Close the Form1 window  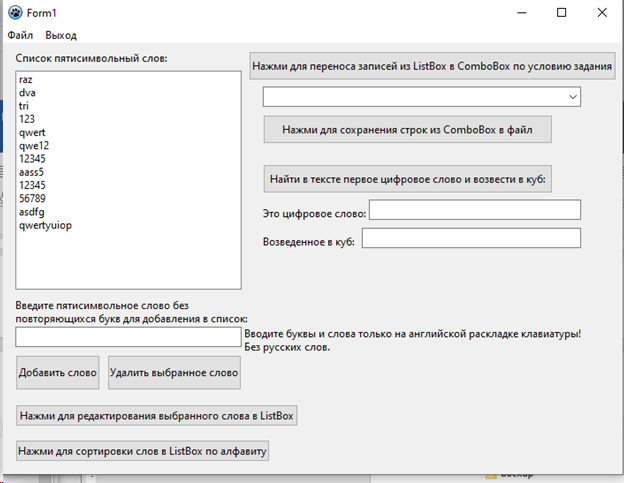[602, 13]
